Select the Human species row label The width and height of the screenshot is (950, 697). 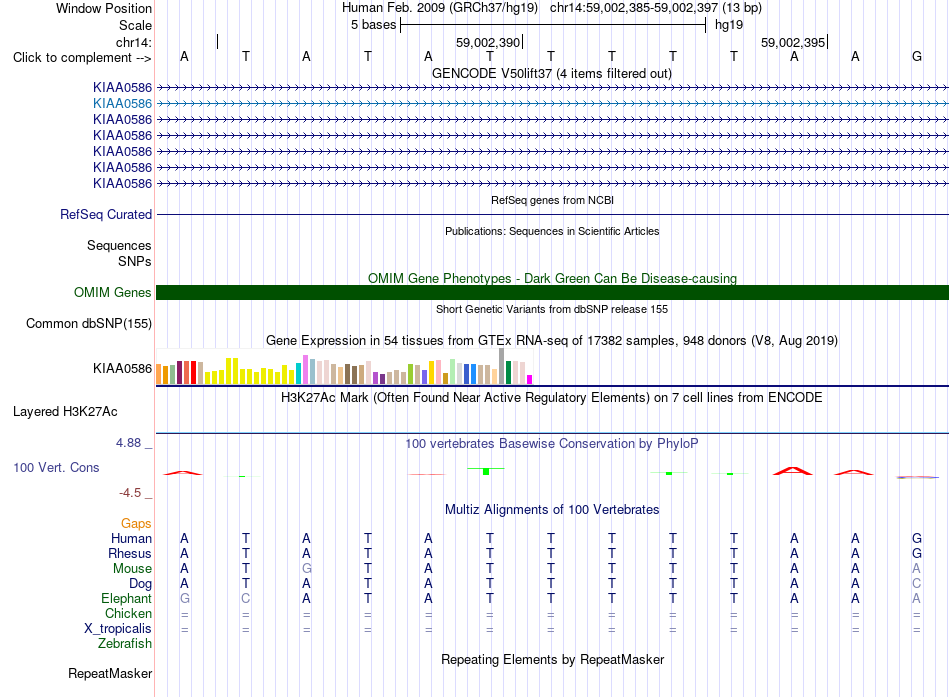[x=131, y=538]
